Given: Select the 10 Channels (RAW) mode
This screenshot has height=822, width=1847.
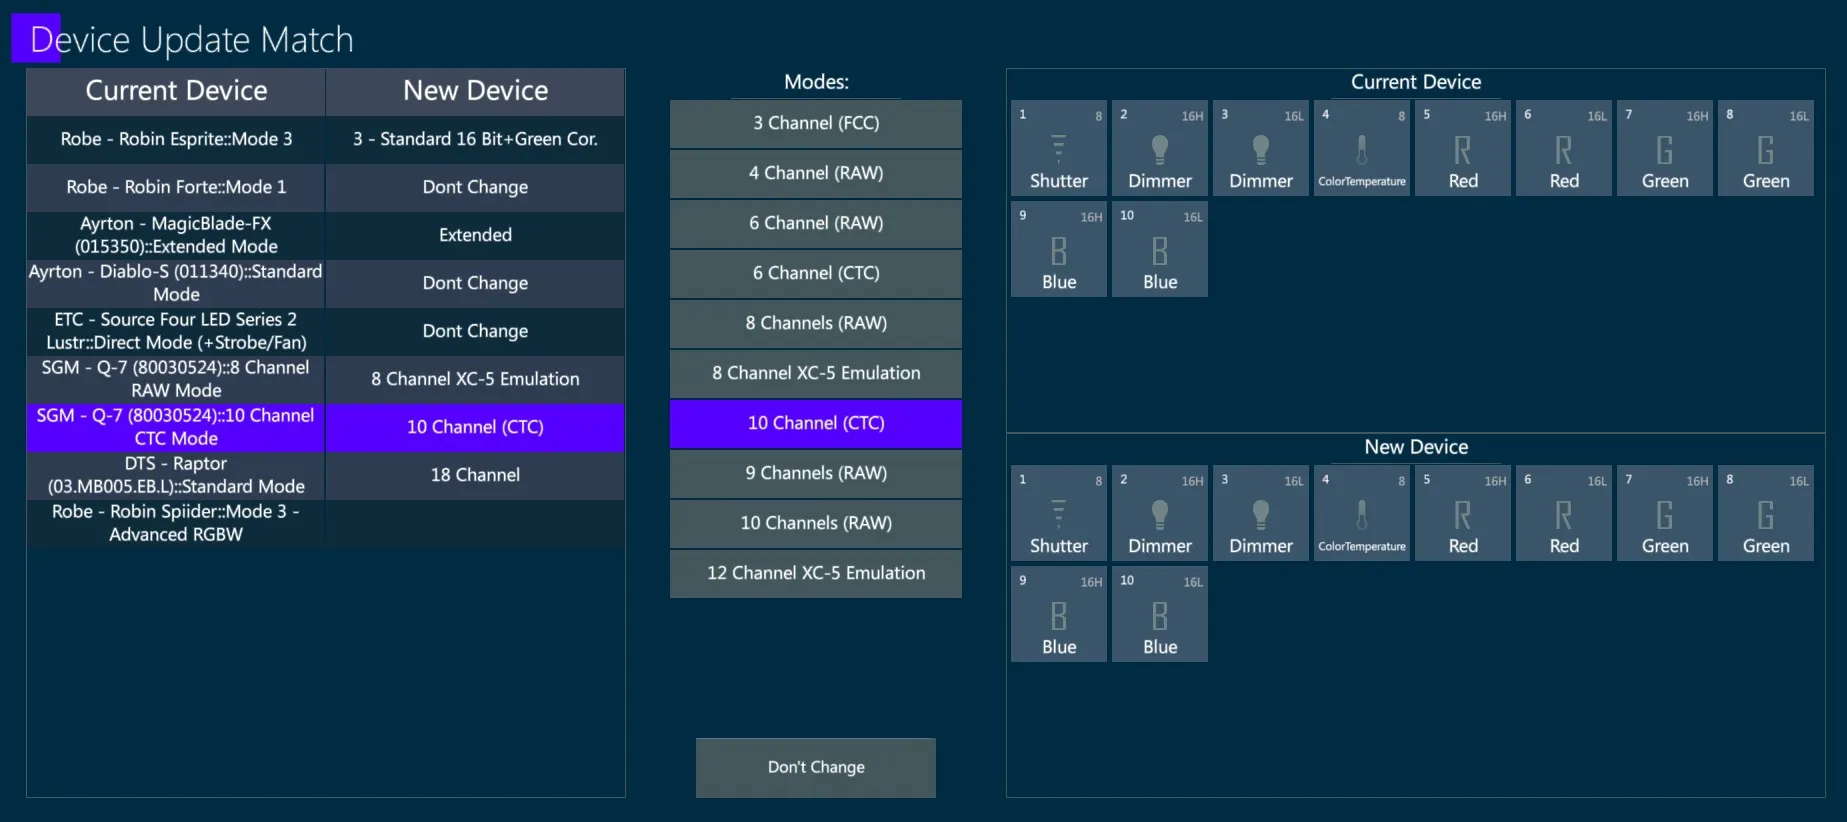Looking at the screenshot, I should coord(816,523).
